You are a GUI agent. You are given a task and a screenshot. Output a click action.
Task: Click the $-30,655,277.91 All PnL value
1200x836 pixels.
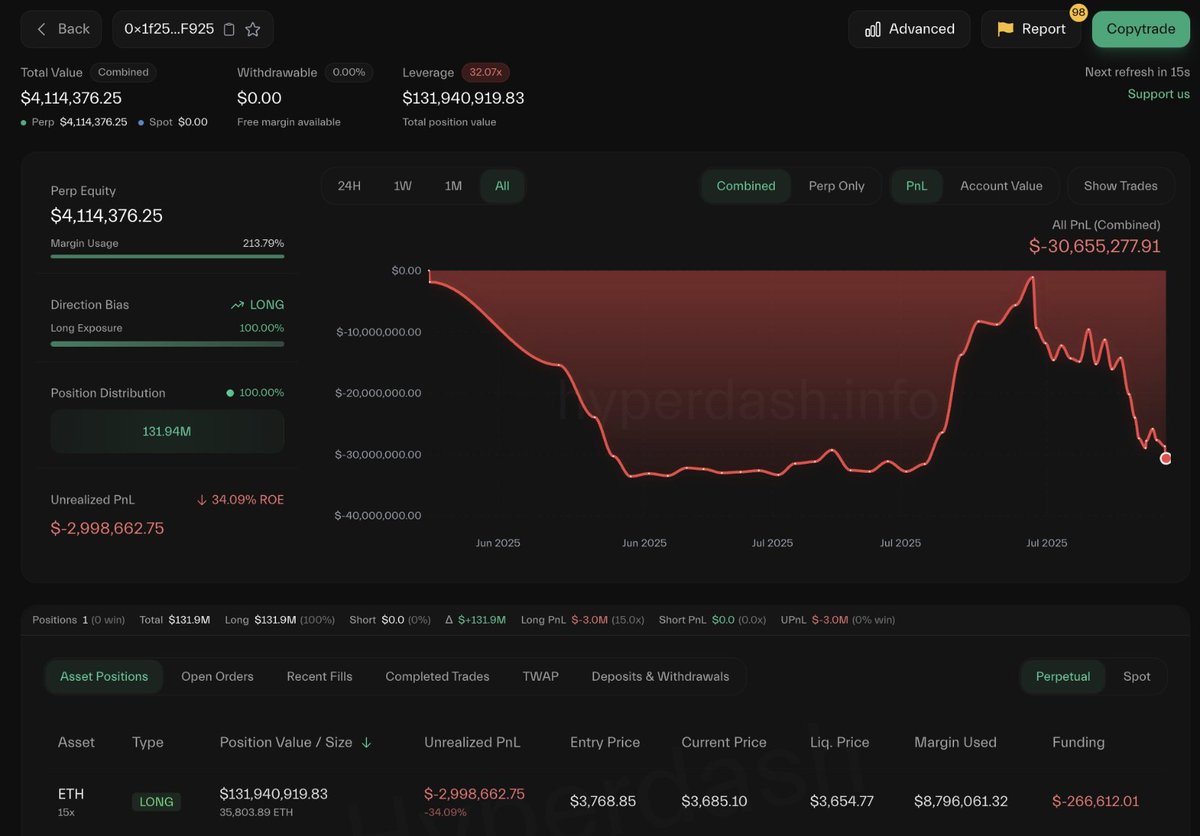pos(1095,246)
